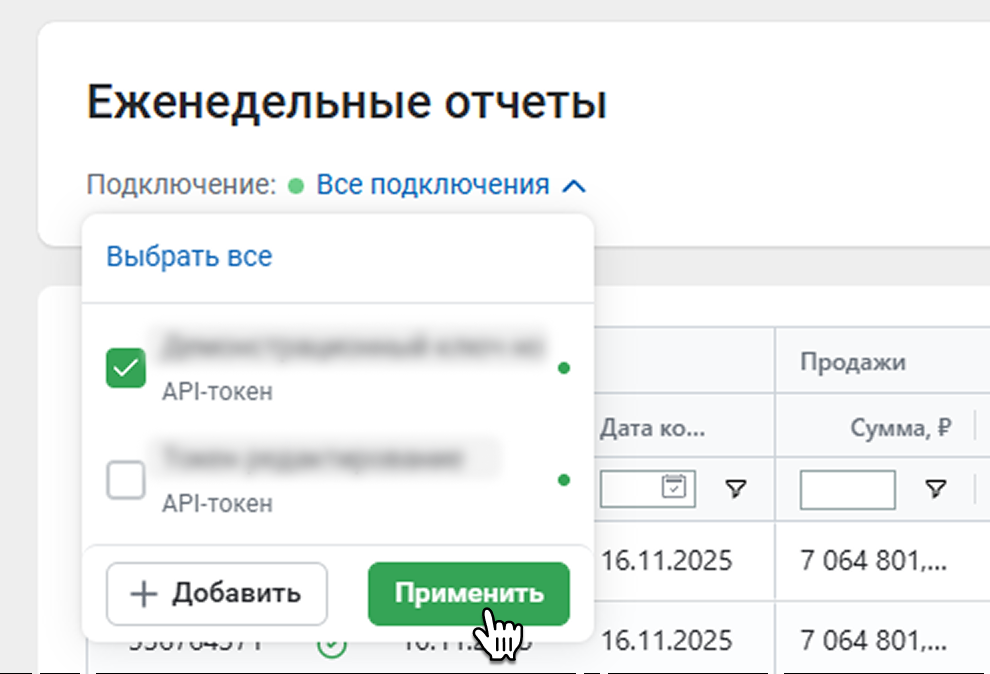
Task: Click the Выбрать все link
Action: click(x=189, y=256)
